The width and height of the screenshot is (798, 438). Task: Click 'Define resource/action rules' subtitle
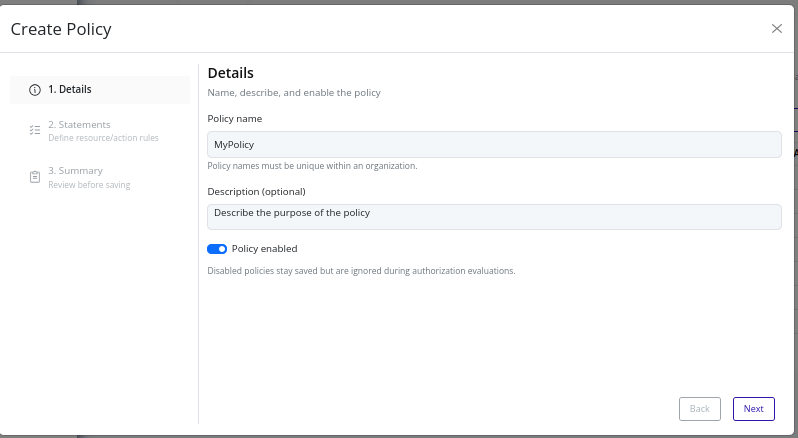pyautogui.click(x=103, y=138)
